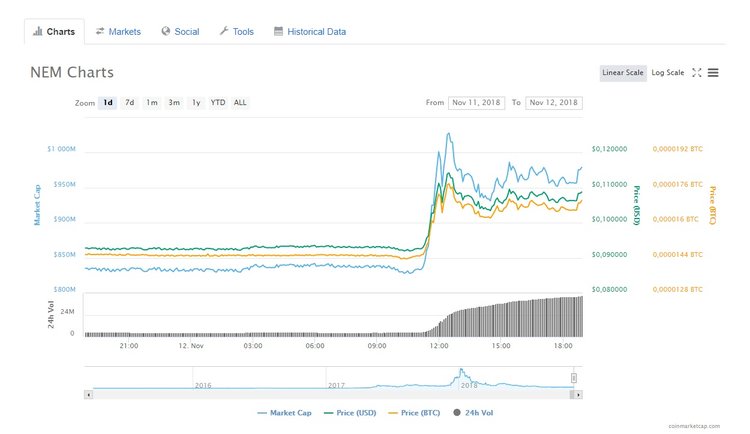Click the $800M market cap axis label

pyautogui.click(x=65, y=289)
